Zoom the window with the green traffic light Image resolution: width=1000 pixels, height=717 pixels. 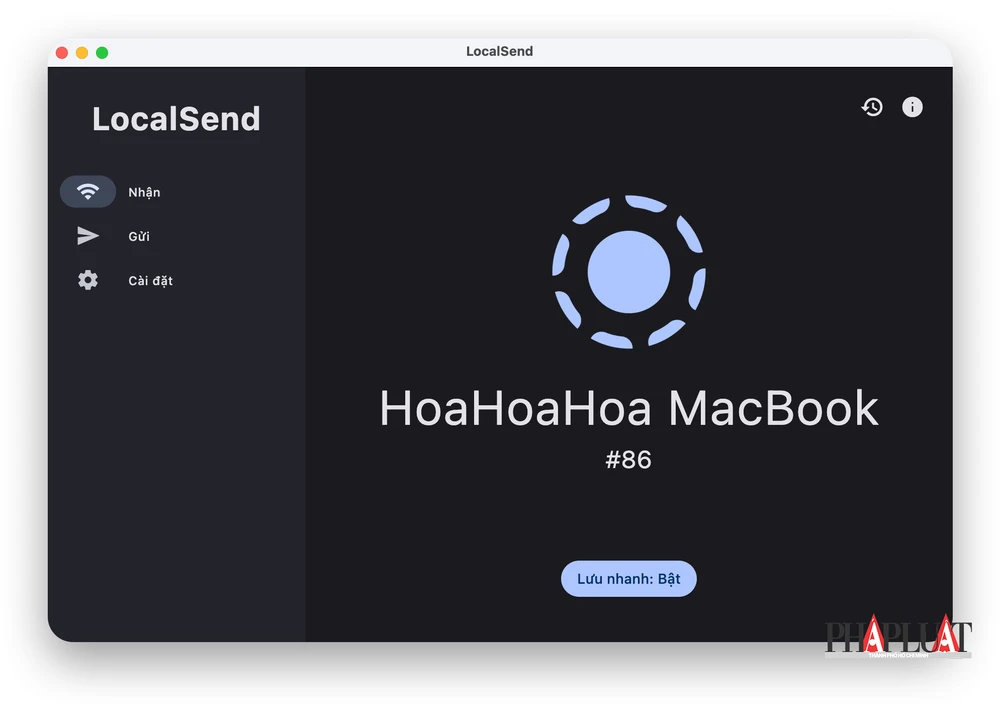coord(99,51)
